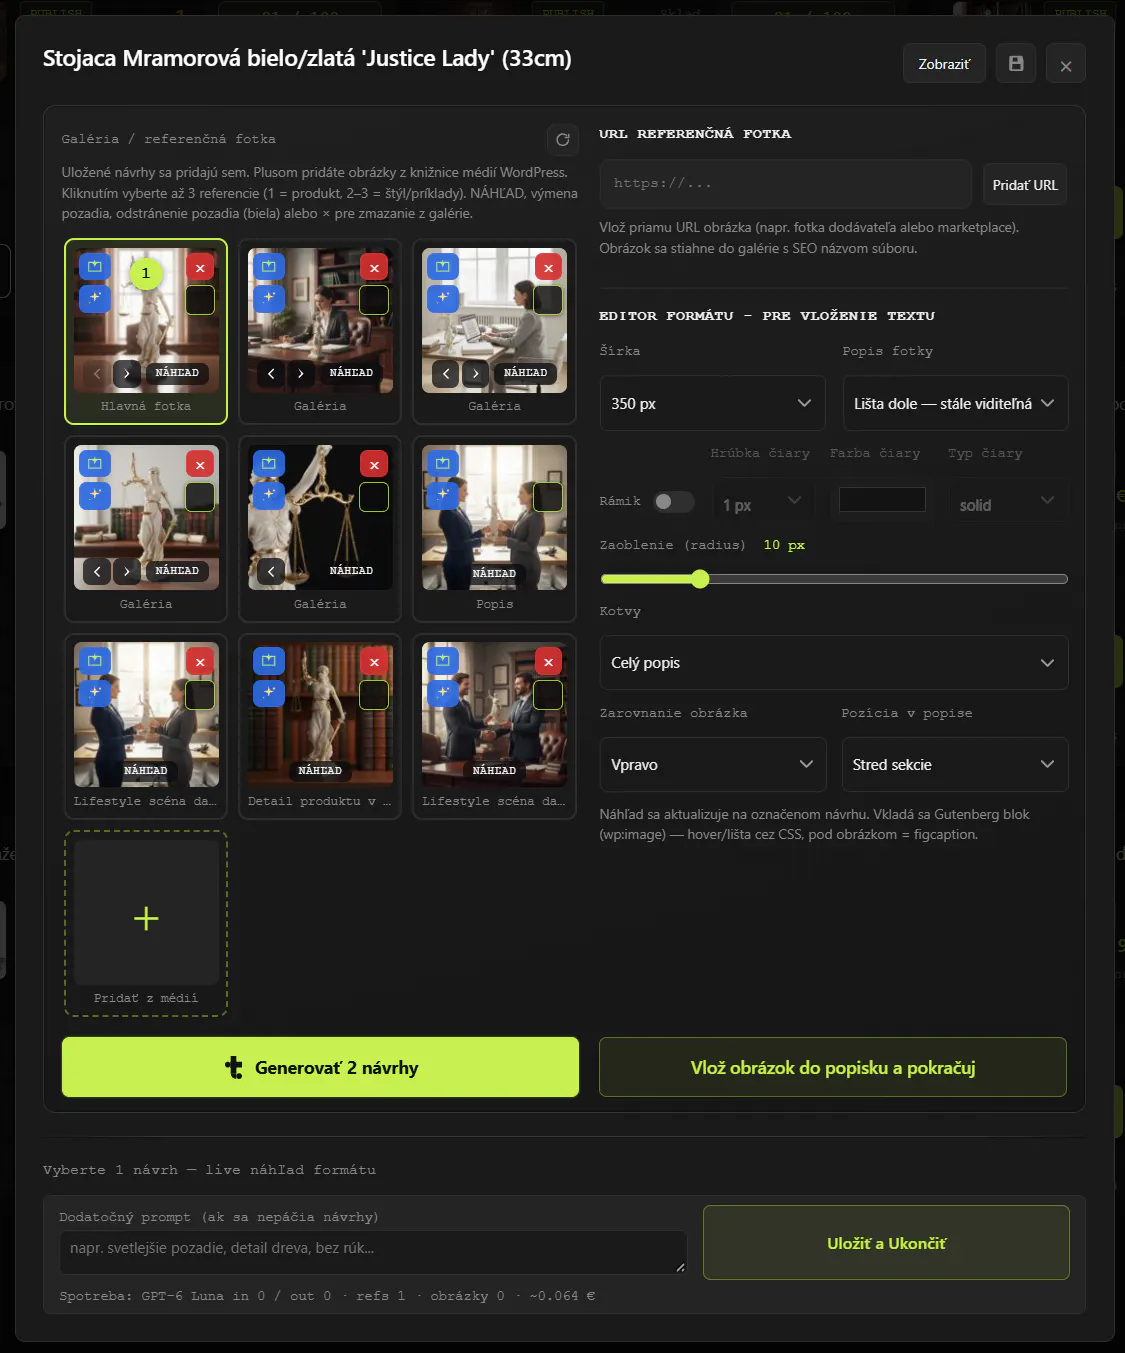This screenshot has height=1353, width=1125.
Task: Click the floppy disk save icon in header
Action: pyautogui.click(x=1016, y=63)
